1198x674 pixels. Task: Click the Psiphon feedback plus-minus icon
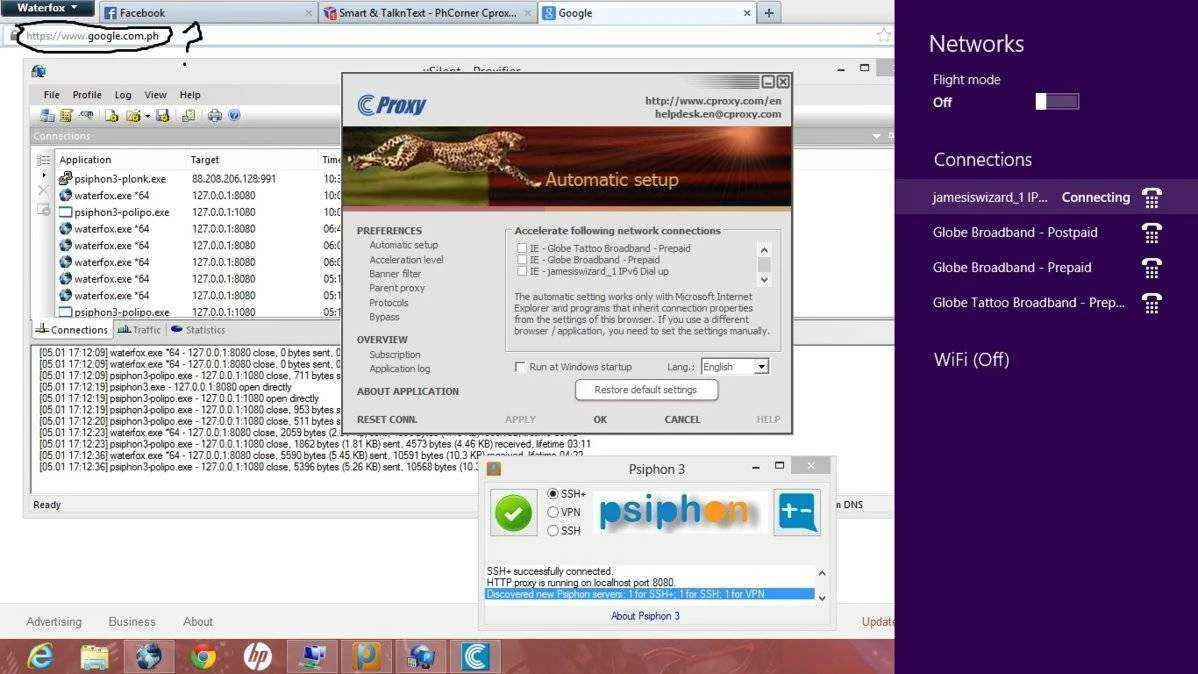[797, 512]
